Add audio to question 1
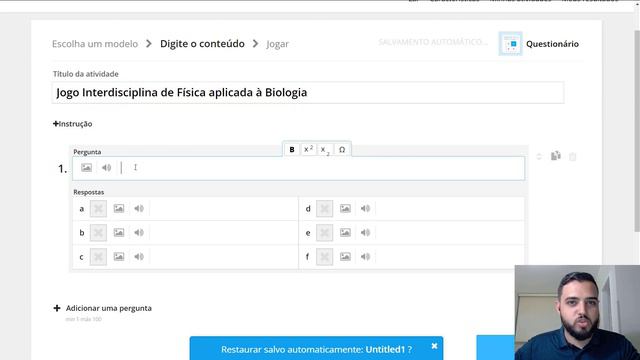 [107, 167]
